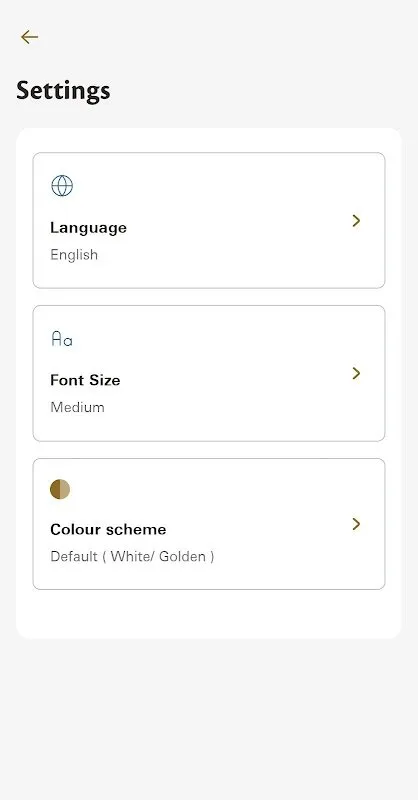Viewport: 418px width, 800px height.
Task: Click the Settings page heading
Action: tap(63, 91)
